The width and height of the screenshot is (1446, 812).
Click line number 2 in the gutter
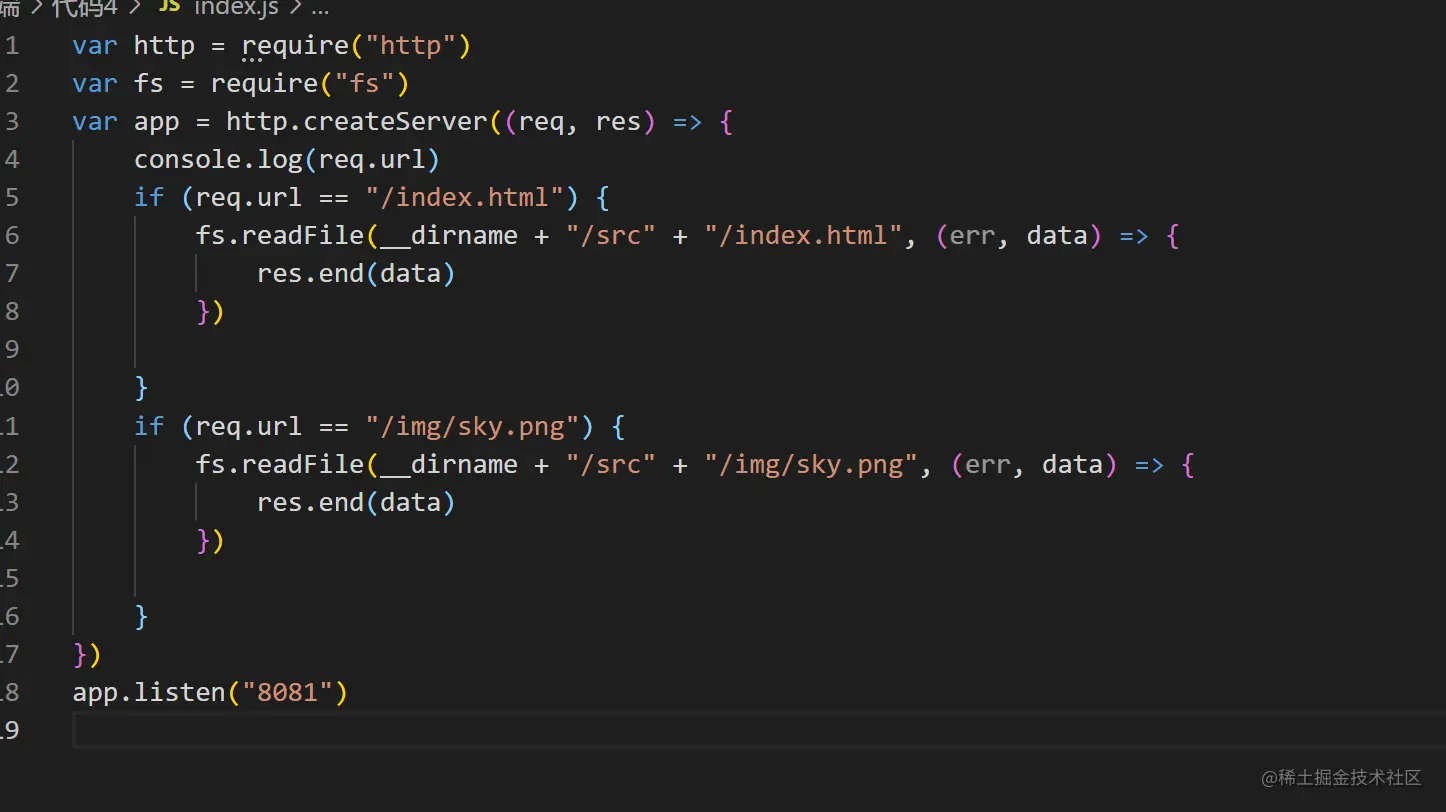click(x=11, y=84)
